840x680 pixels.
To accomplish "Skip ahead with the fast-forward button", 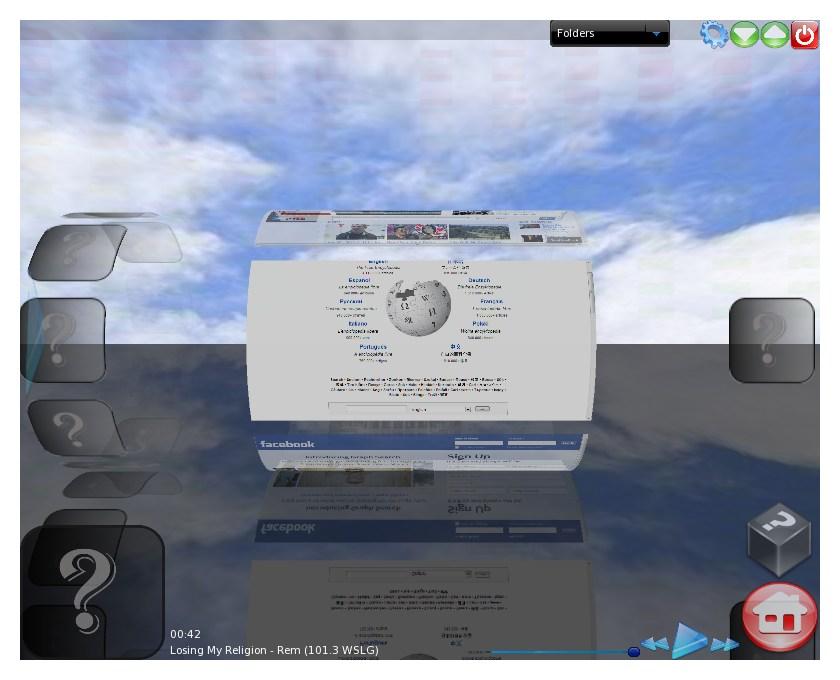I will pos(724,644).
